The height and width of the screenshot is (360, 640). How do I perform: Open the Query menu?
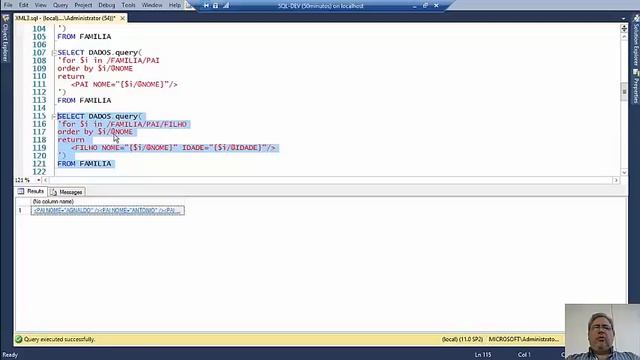pyautogui.click(x=60, y=5)
